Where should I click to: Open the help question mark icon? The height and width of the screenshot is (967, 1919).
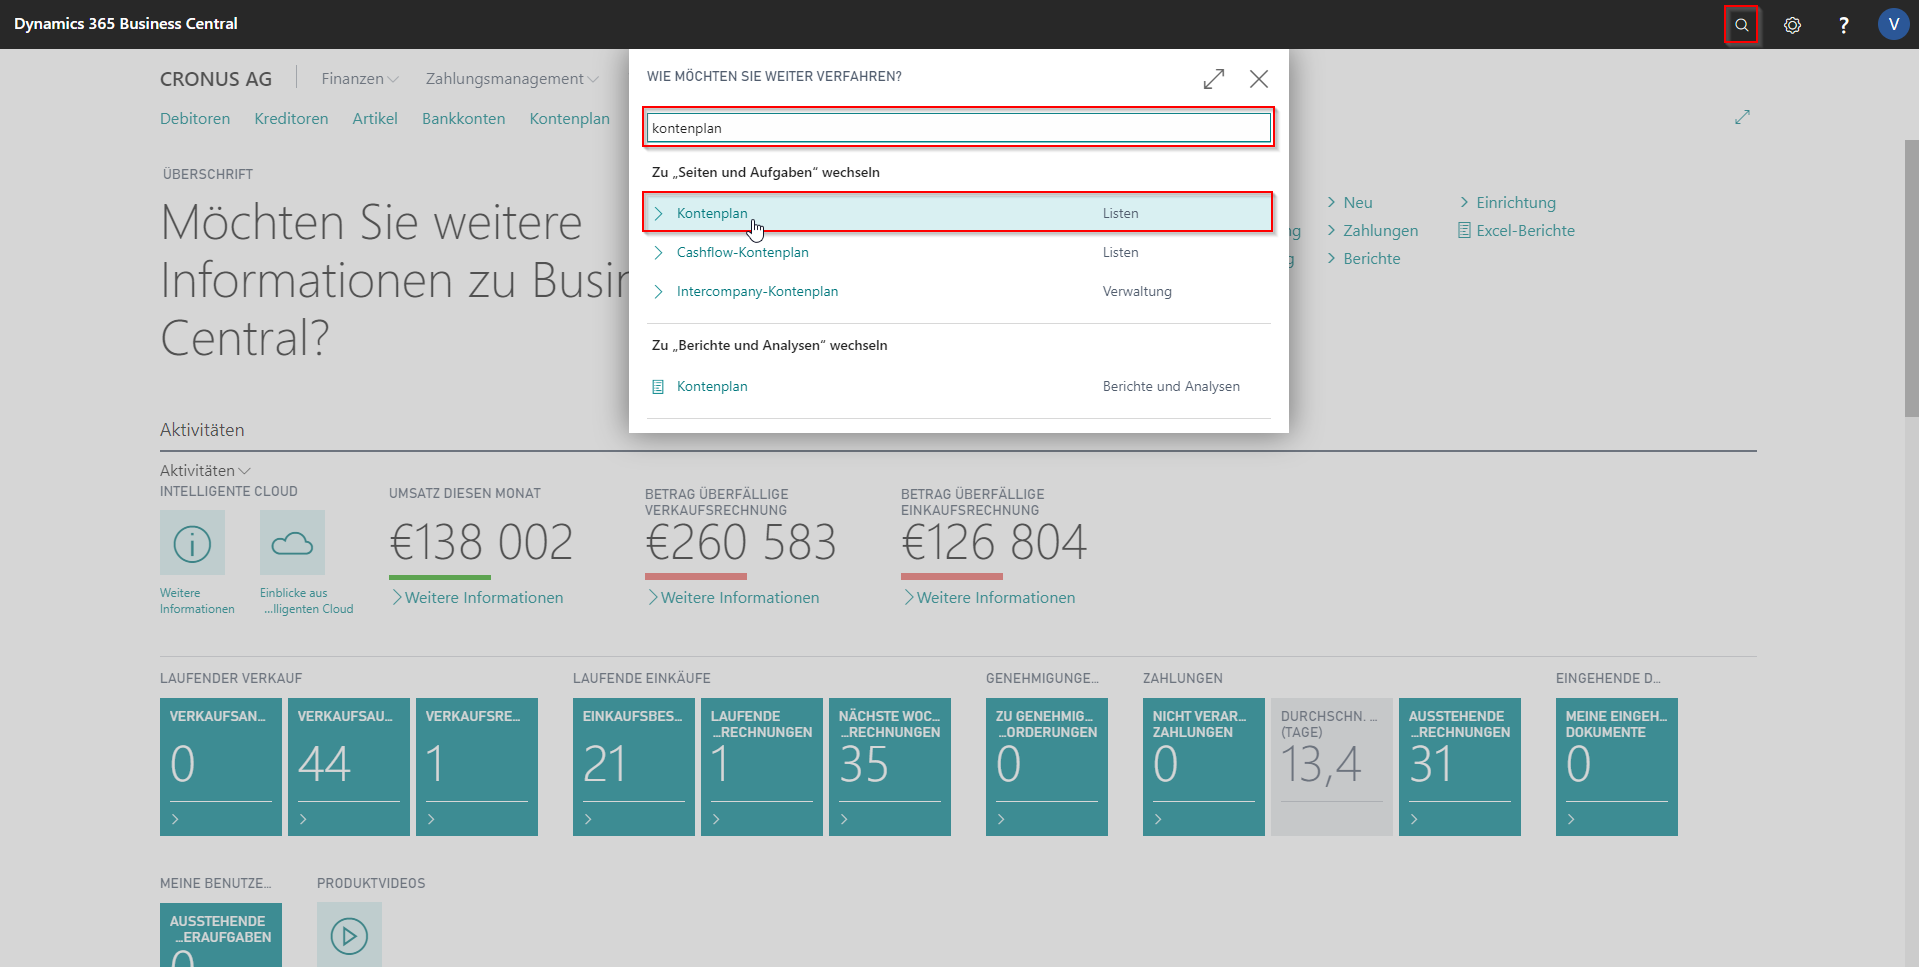pyautogui.click(x=1843, y=25)
